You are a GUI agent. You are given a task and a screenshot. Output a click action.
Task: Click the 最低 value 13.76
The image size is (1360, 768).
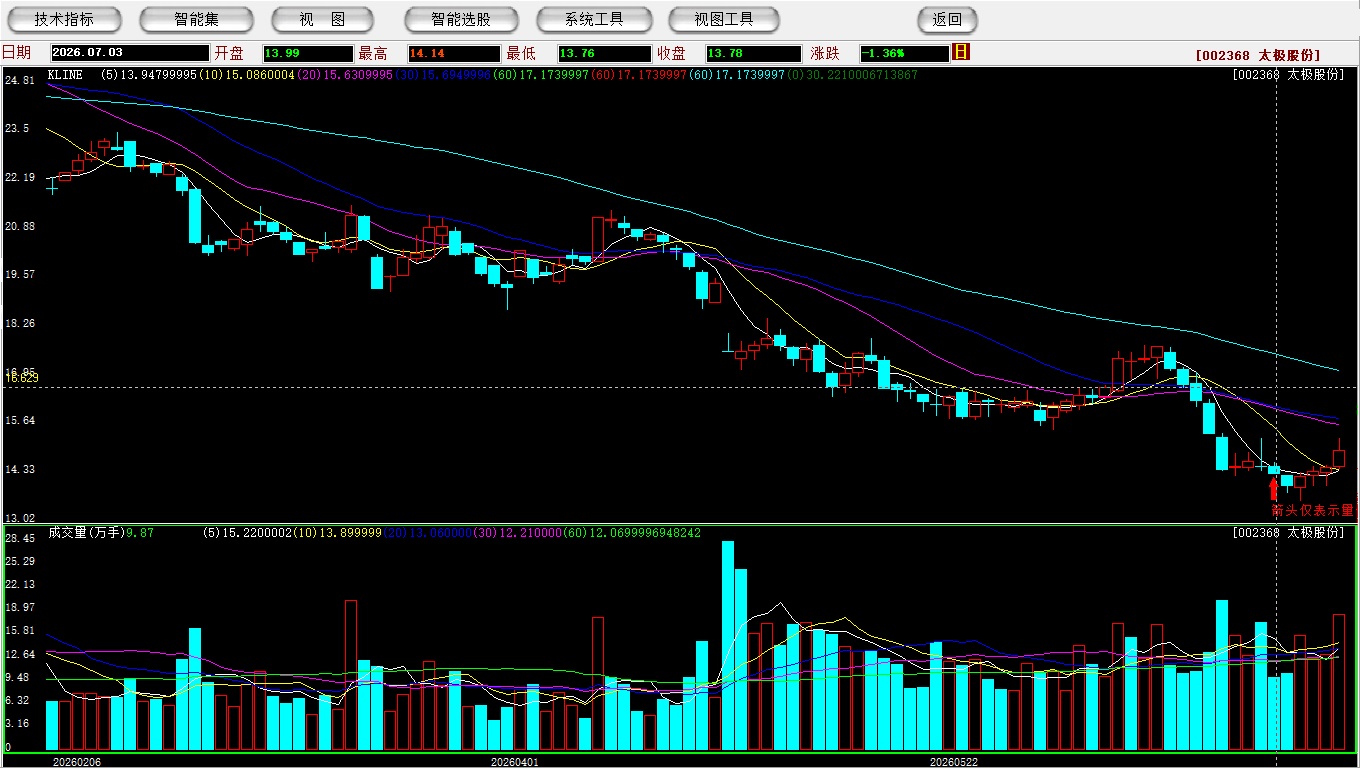[x=605, y=53]
